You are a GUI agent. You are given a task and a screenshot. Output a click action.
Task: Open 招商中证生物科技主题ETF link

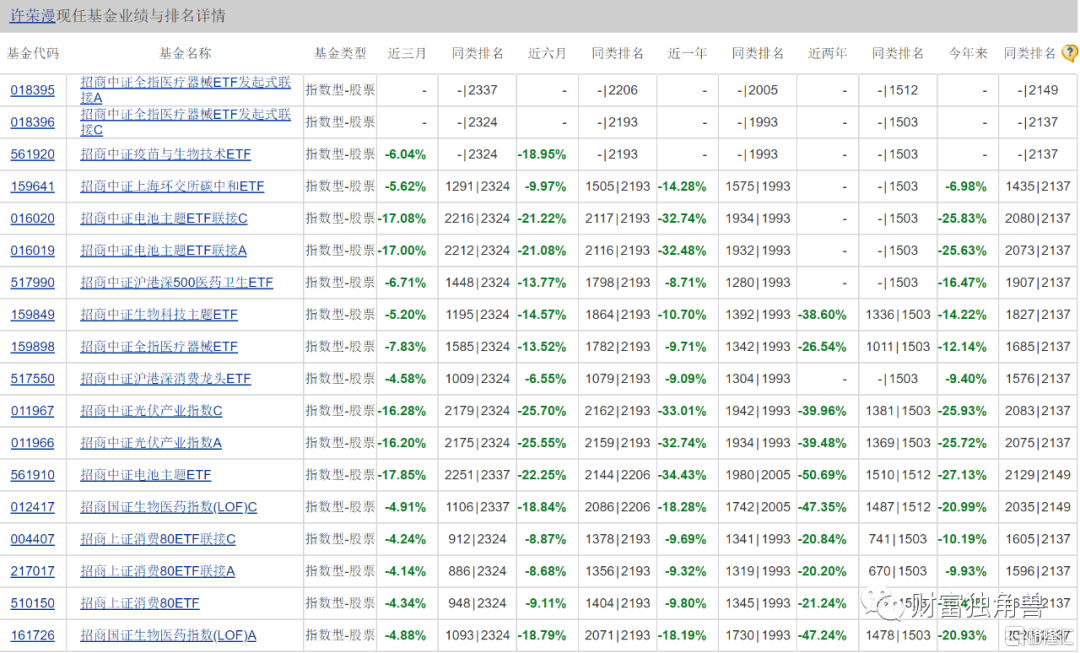(x=159, y=315)
